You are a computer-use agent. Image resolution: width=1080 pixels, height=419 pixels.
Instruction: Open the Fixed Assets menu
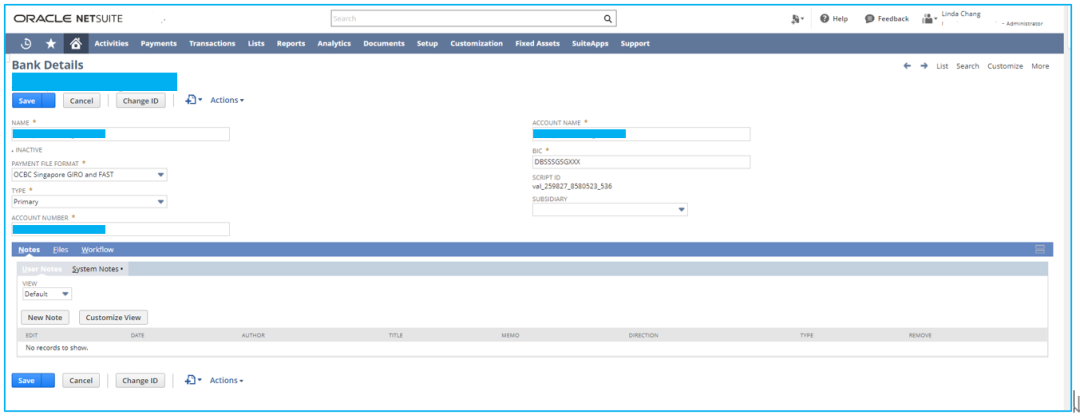537,43
